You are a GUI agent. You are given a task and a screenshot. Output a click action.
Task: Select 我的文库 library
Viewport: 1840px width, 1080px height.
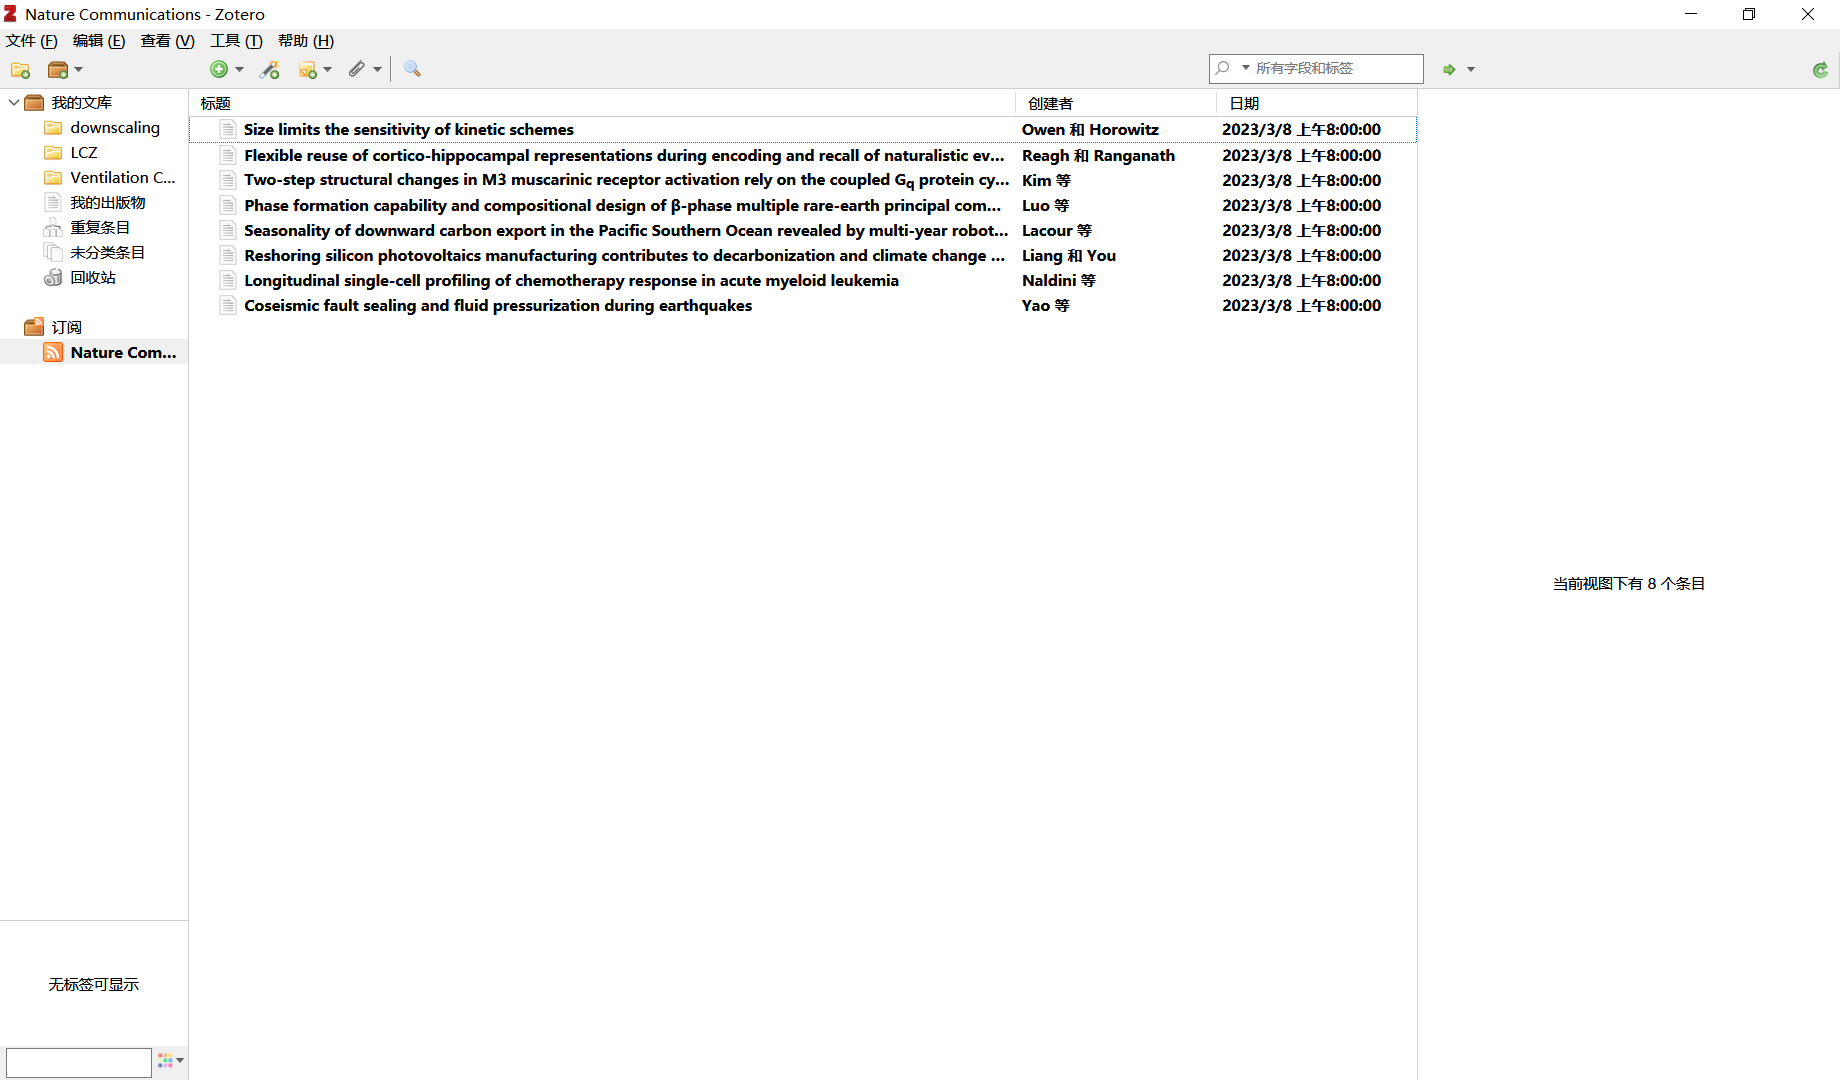[81, 103]
